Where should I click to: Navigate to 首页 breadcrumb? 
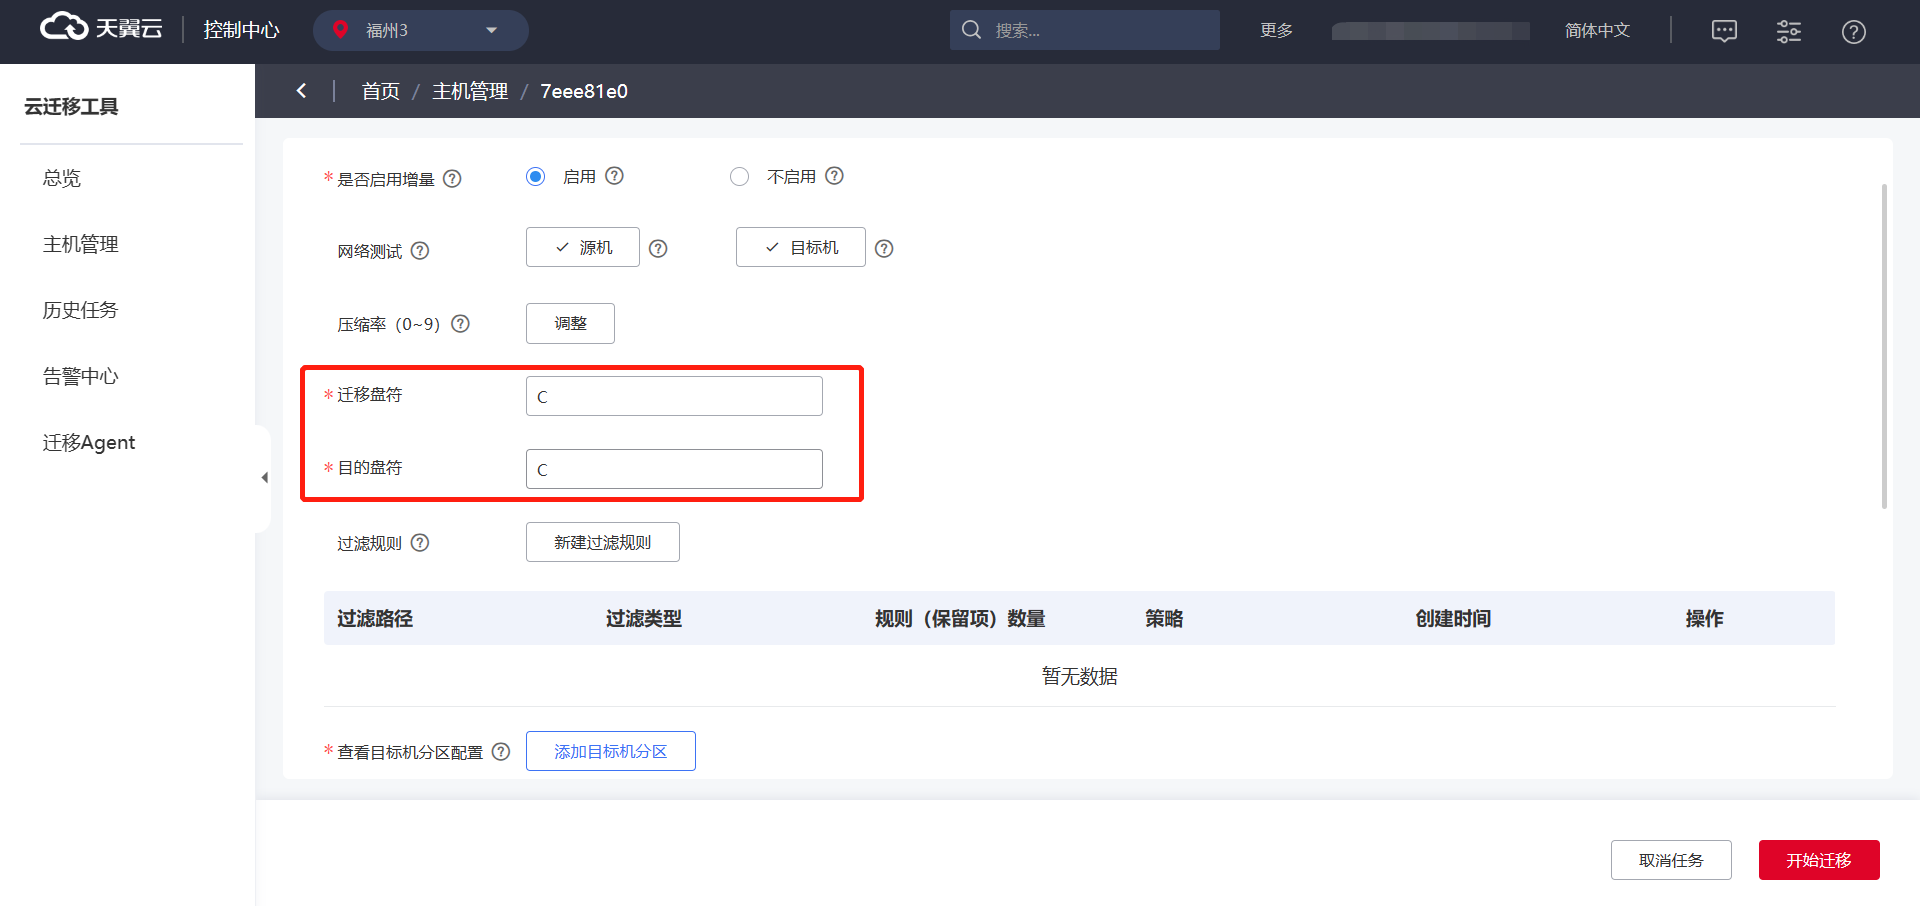pos(380,91)
